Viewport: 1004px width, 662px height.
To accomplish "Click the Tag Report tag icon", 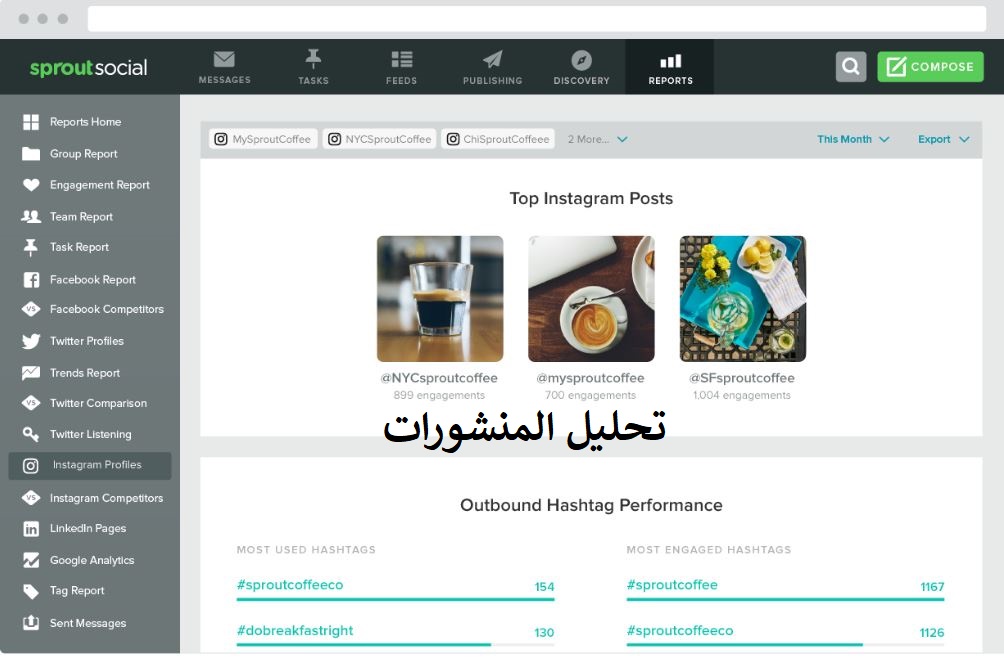I will click(31, 591).
